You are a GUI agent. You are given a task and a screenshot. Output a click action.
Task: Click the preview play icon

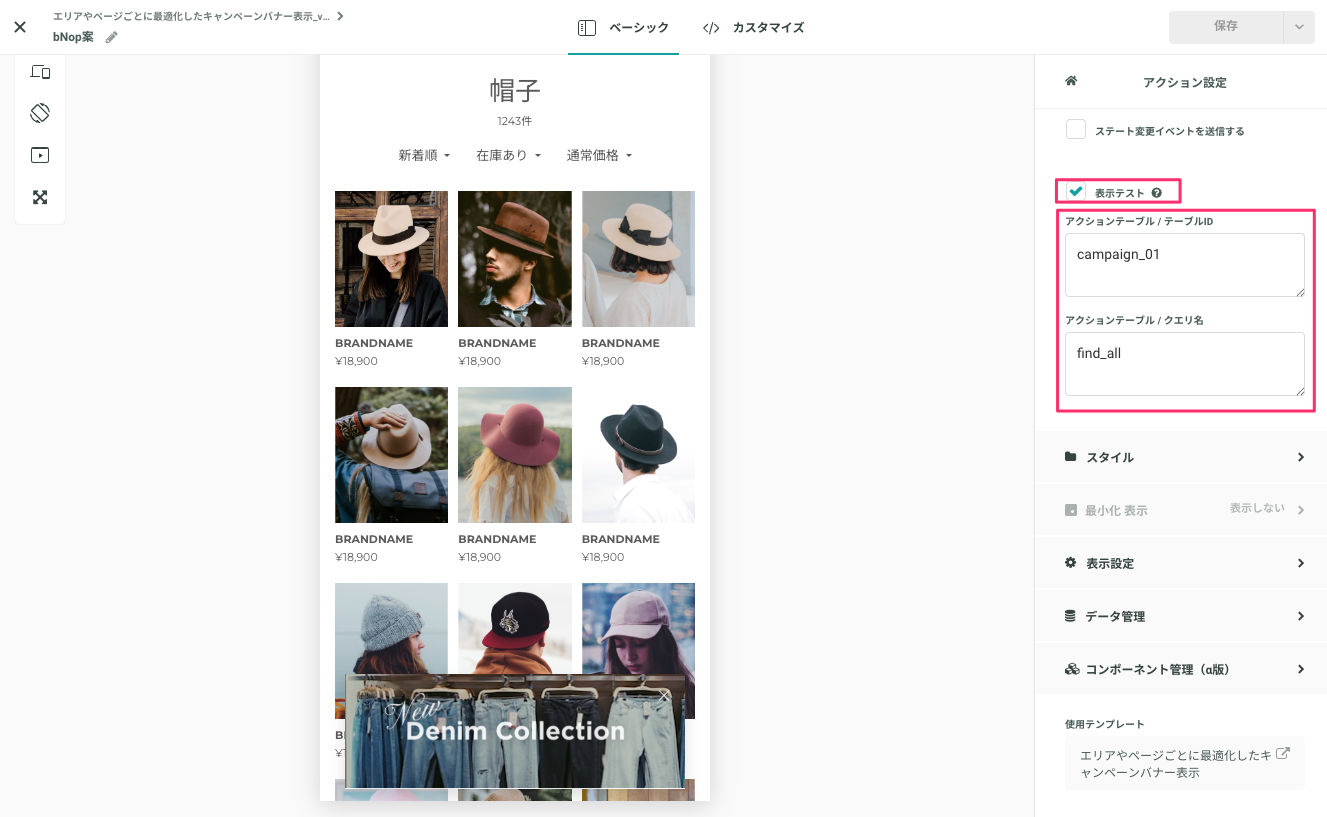point(40,155)
